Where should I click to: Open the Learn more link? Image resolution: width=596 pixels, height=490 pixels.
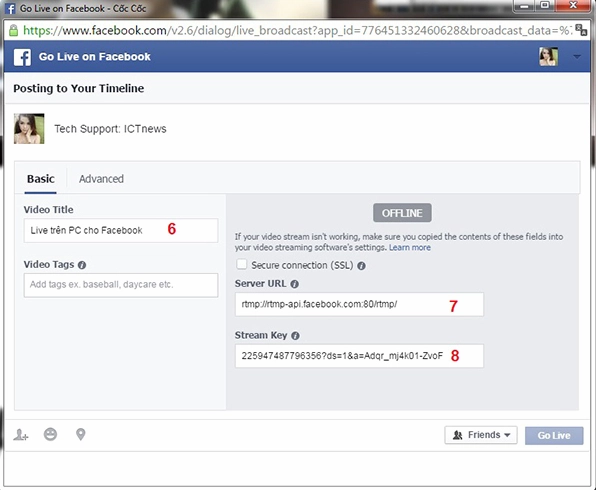(409, 247)
